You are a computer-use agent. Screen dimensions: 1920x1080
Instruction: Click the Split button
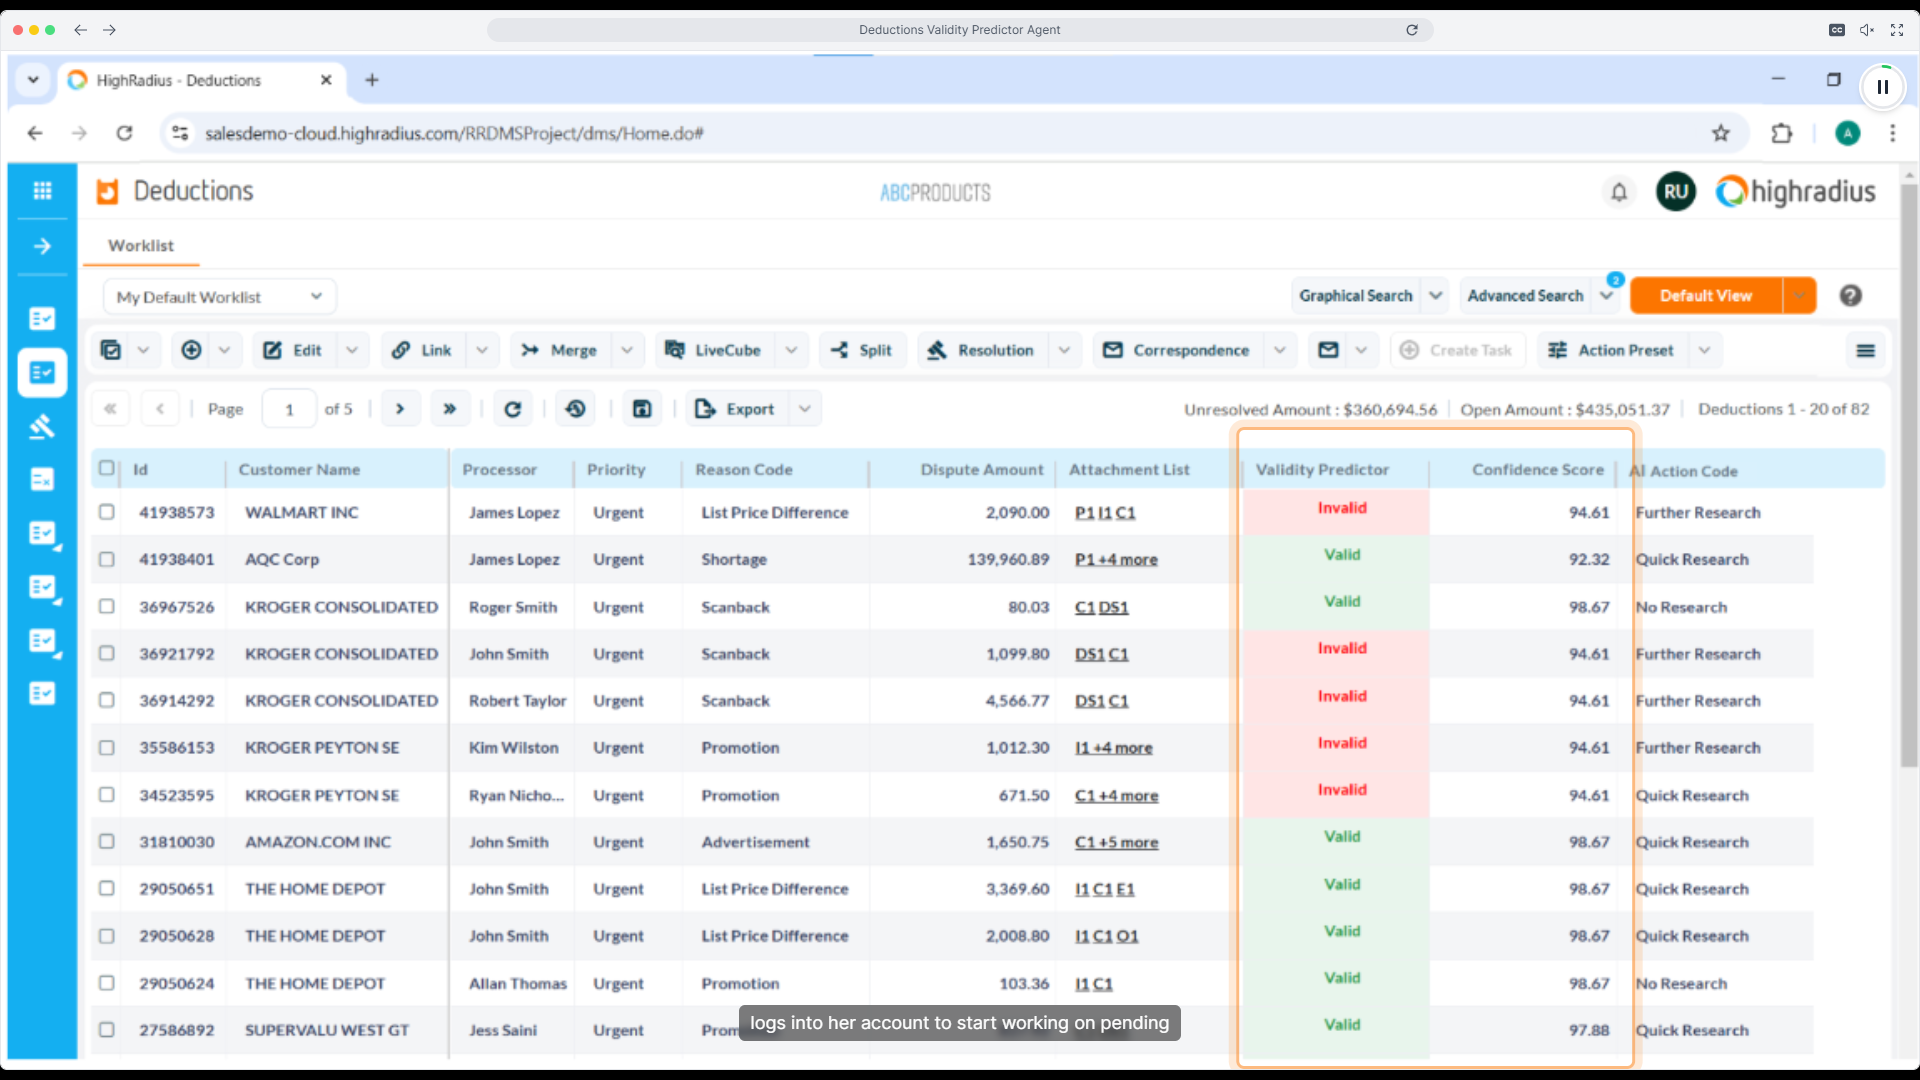tap(861, 350)
